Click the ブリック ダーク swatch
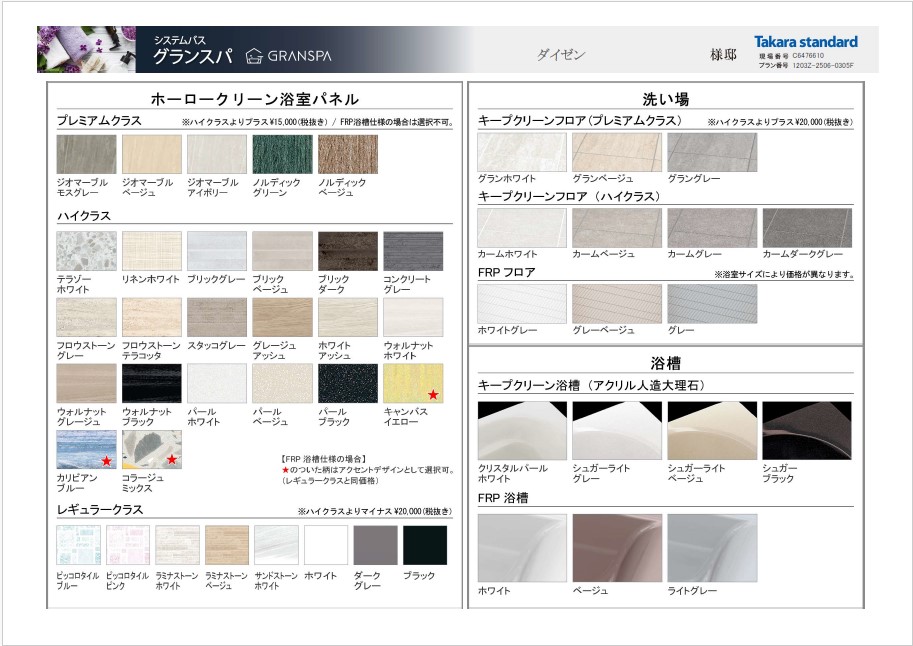The height and width of the screenshot is (646, 913). 348,251
